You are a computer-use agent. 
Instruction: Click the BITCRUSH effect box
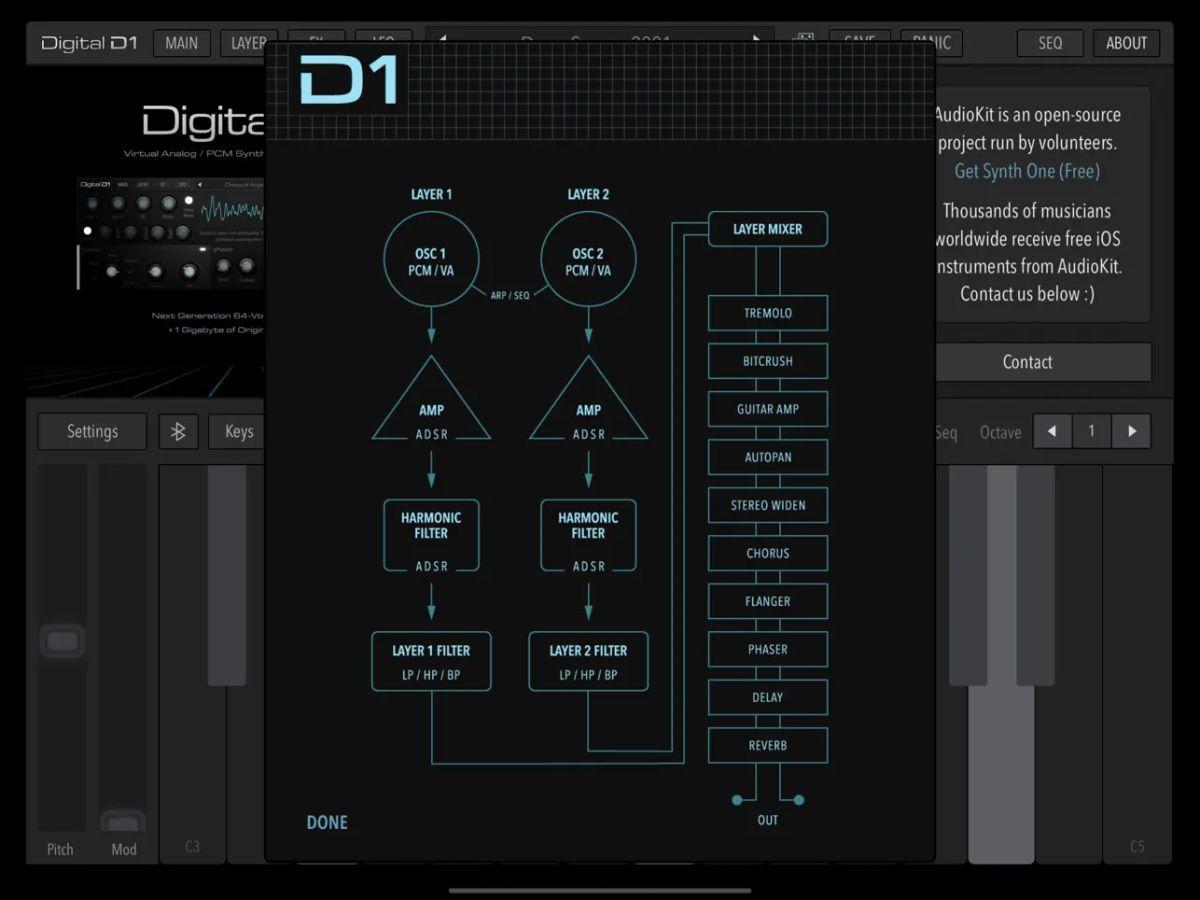pyautogui.click(x=768, y=361)
